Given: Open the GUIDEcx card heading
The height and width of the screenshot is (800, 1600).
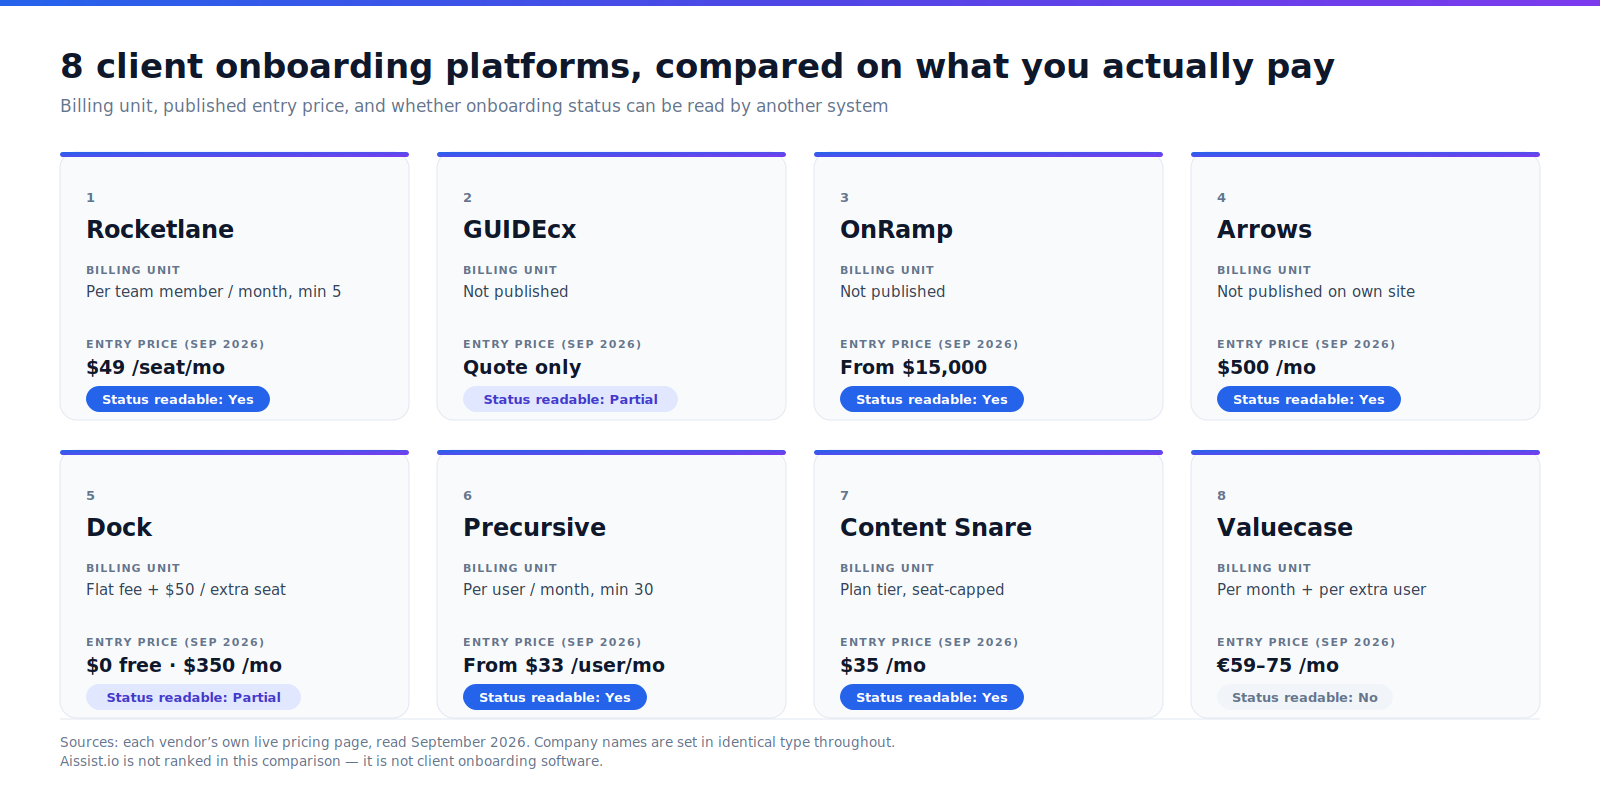Looking at the screenshot, I should pyautogui.click(x=520, y=229).
